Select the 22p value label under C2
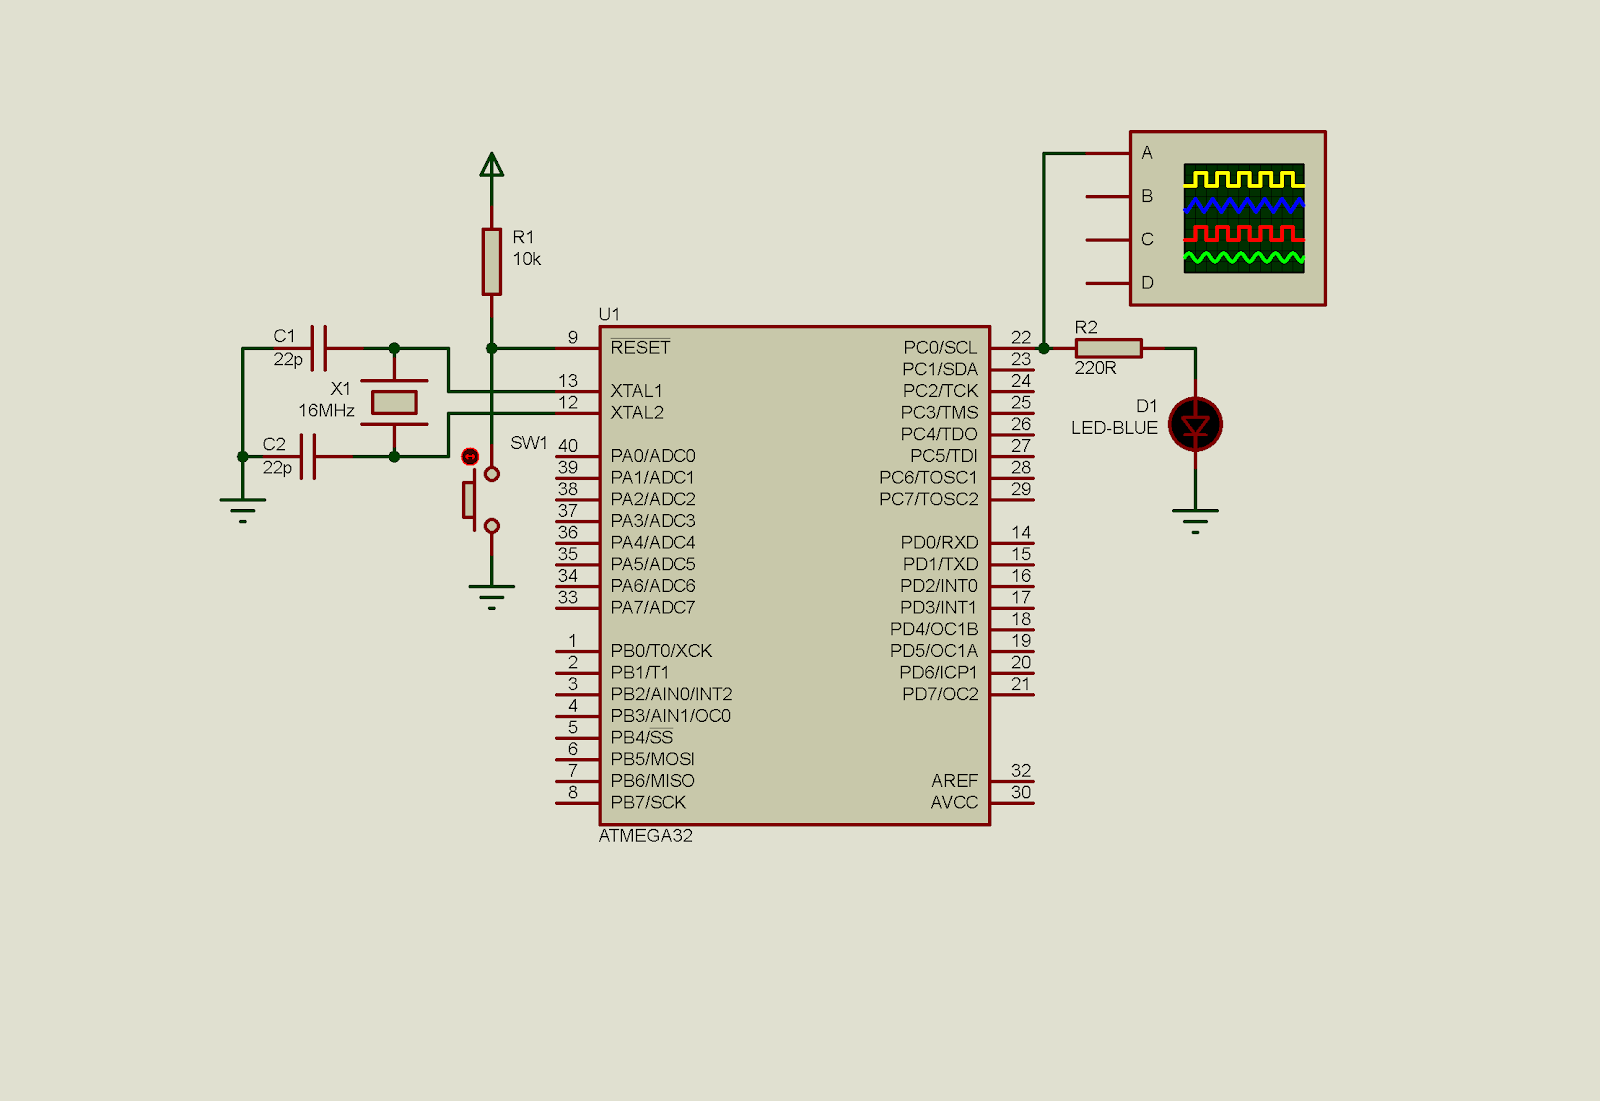Image resolution: width=1600 pixels, height=1101 pixels. pos(277,467)
